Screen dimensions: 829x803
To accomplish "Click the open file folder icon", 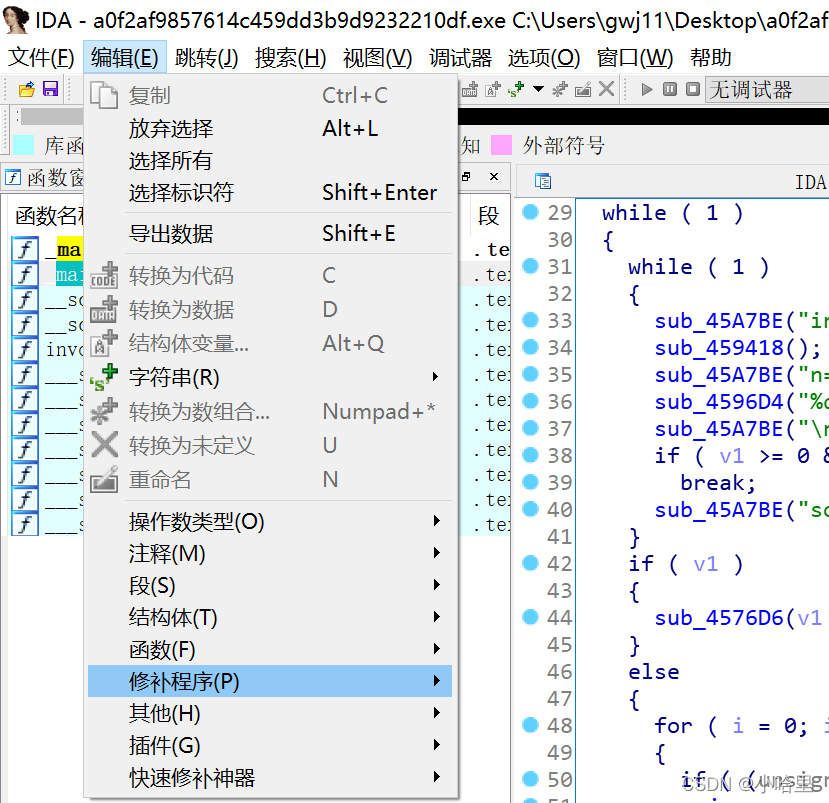I will click(27, 90).
